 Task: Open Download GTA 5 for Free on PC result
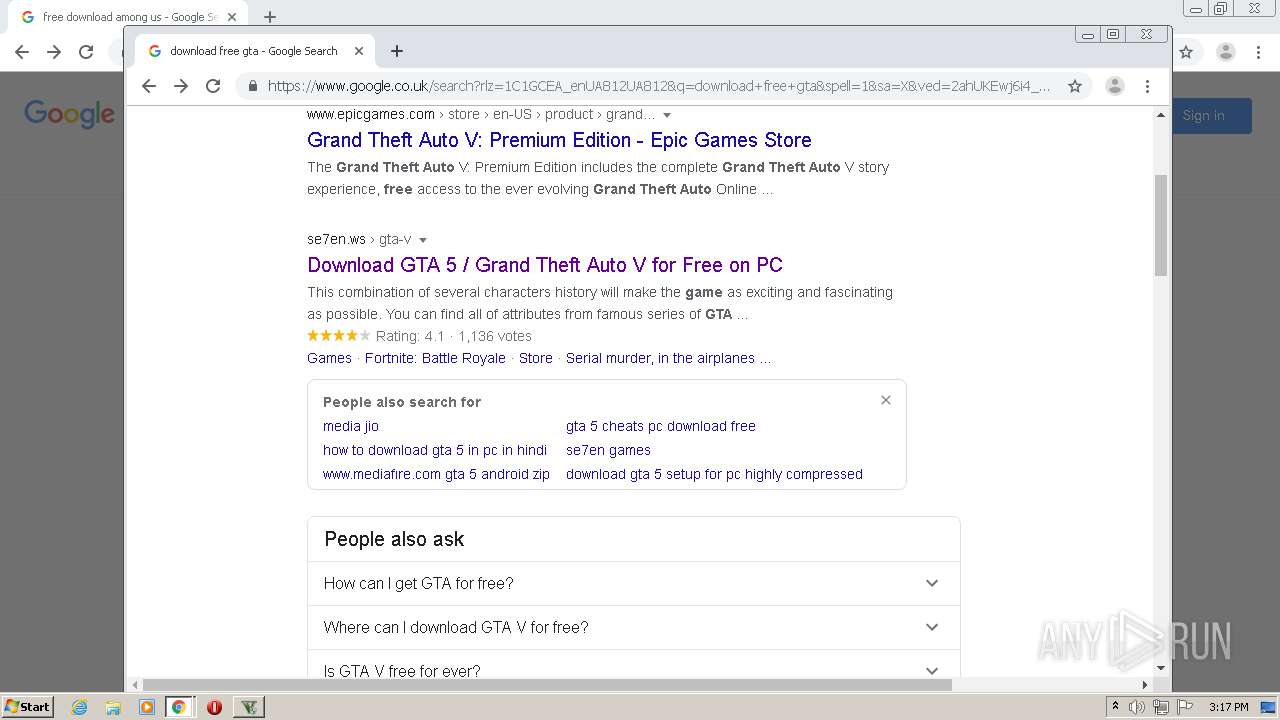click(x=545, y=265)
